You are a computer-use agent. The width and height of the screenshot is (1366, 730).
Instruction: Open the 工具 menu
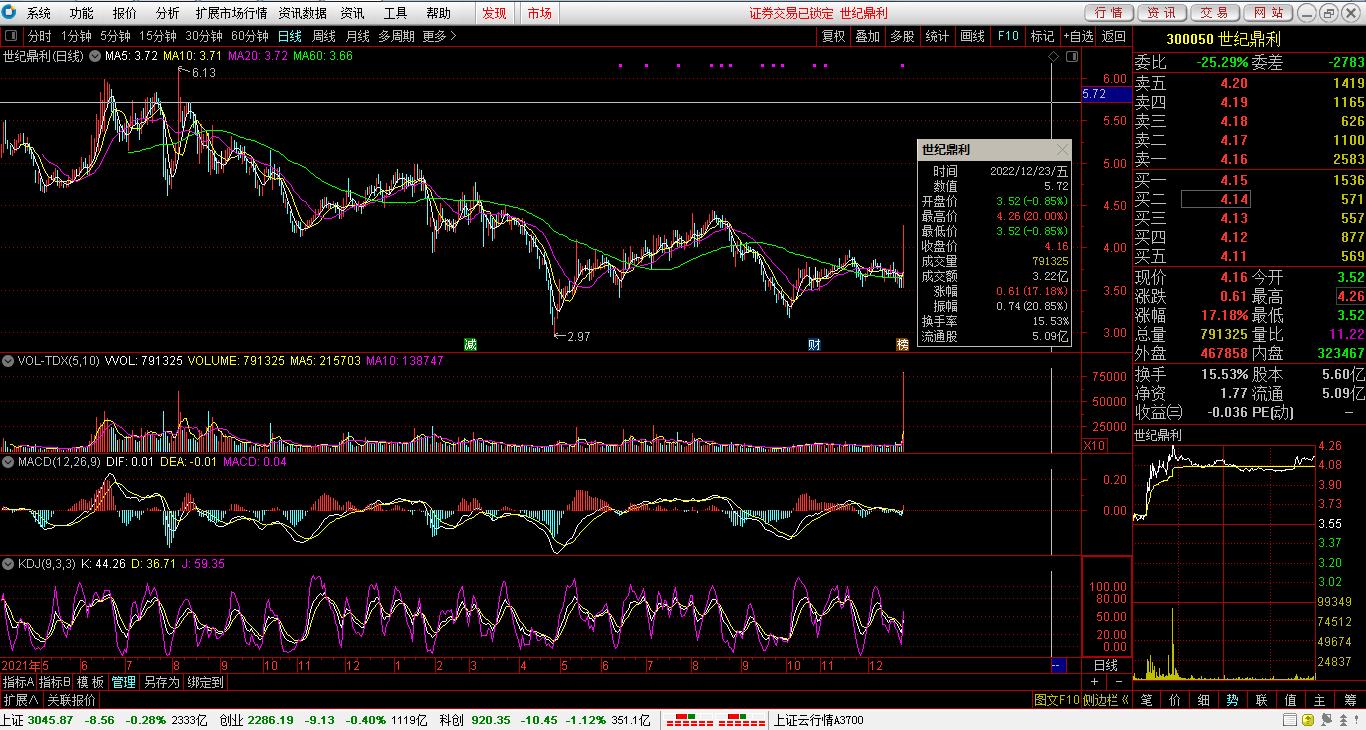[395, 13]
